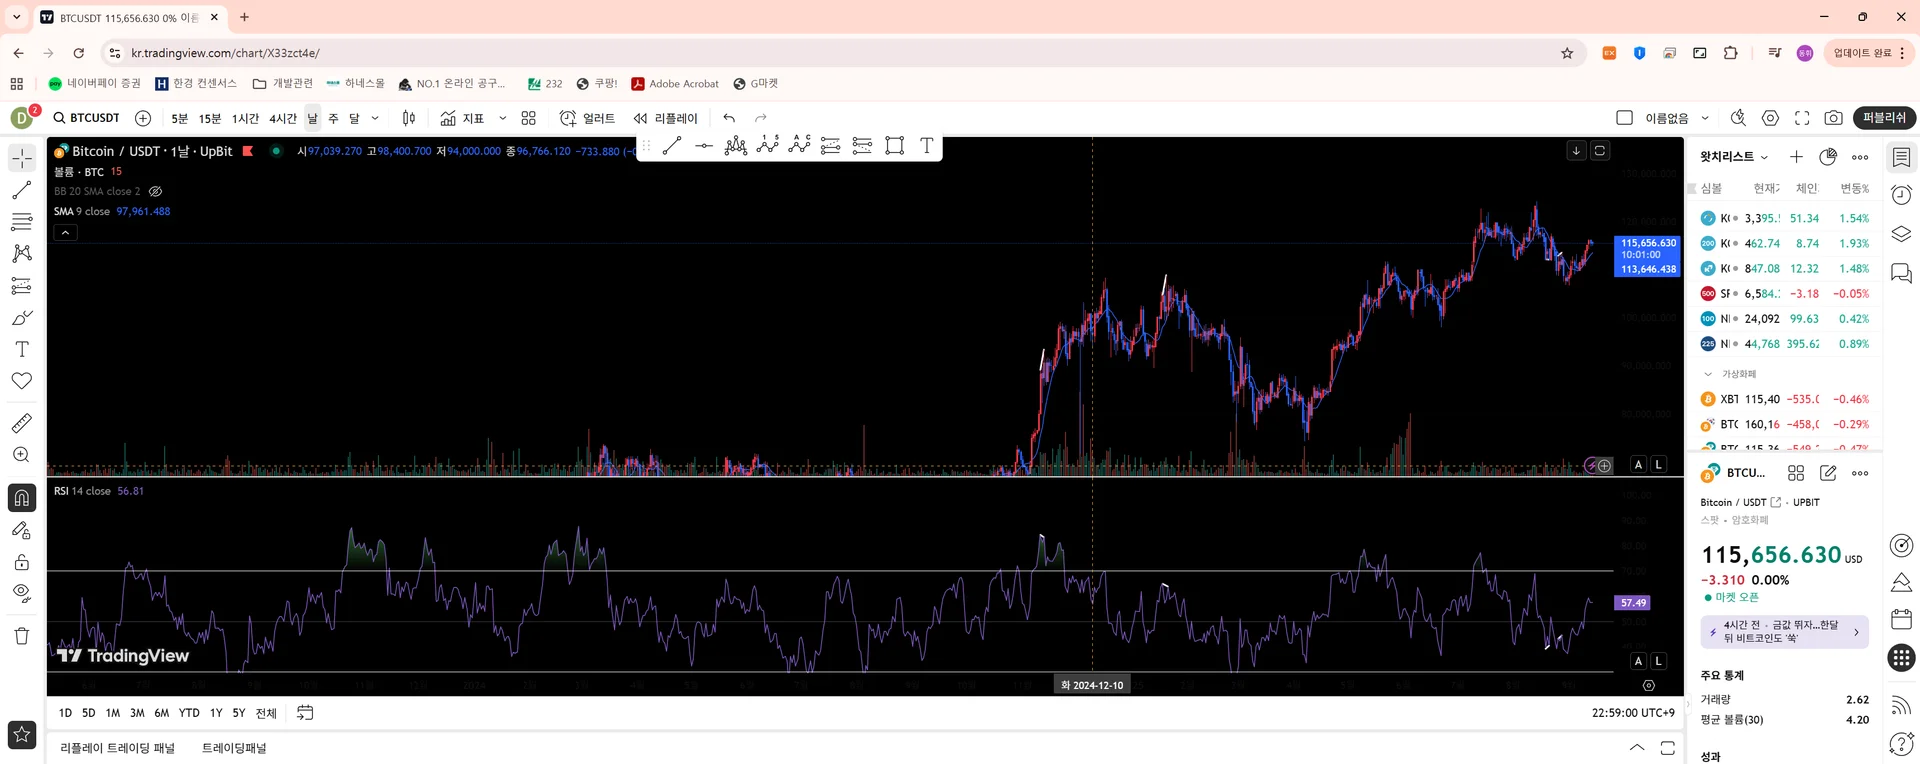Pick head and shoulders pattern tool

click(736, 146)
